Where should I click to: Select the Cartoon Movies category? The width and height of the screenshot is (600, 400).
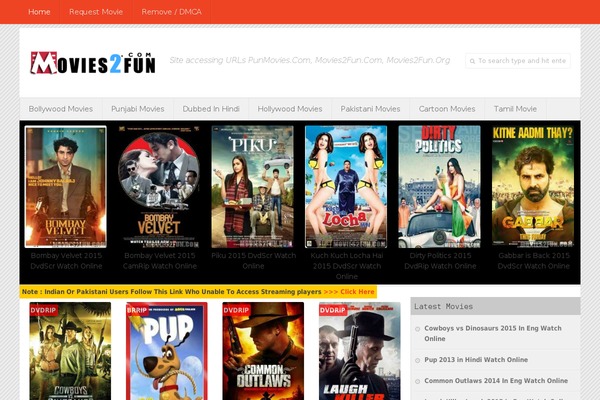pos(447,109)
